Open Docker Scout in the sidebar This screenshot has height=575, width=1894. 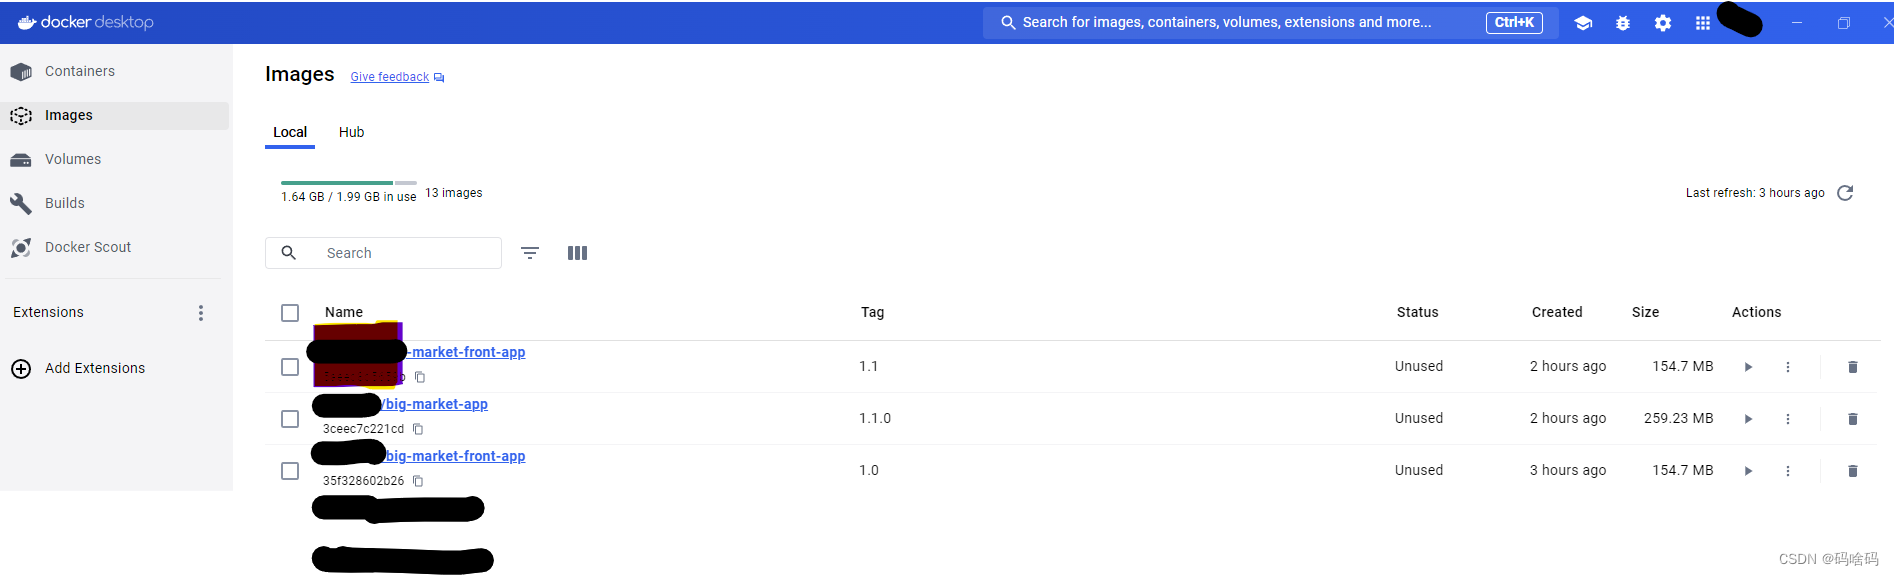click(115, 248)
